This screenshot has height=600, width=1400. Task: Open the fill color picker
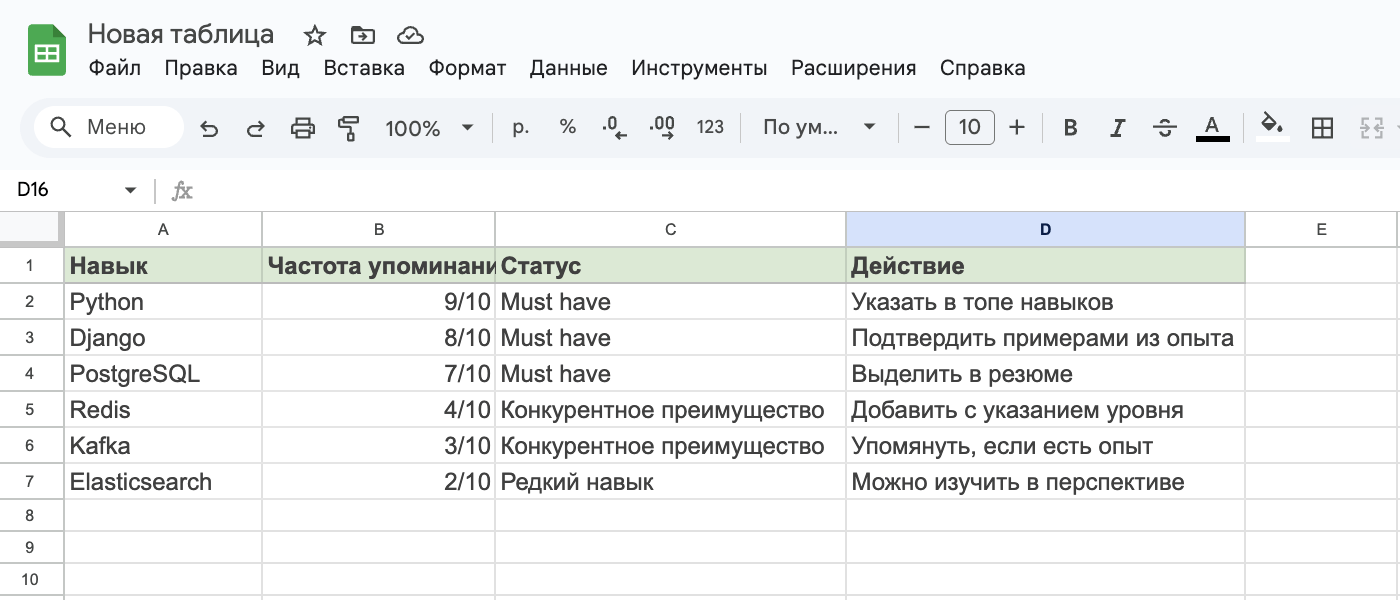click(1272, 127)
